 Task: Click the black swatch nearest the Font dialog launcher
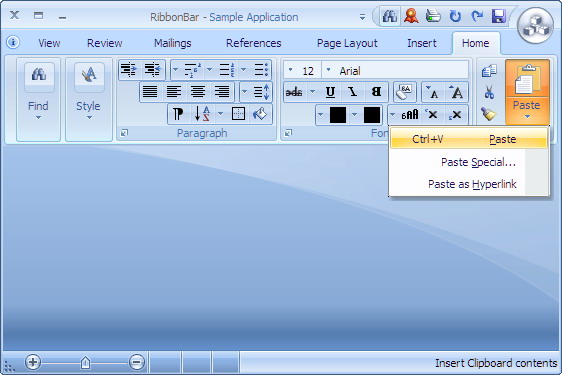pos(338,115)
